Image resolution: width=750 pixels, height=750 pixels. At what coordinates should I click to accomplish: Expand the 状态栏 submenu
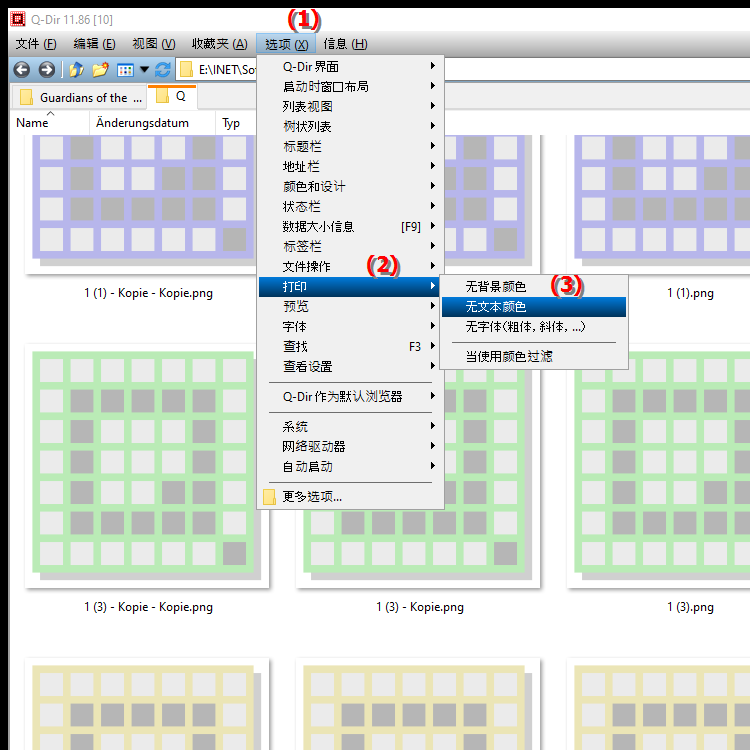[x=351, y=206]
